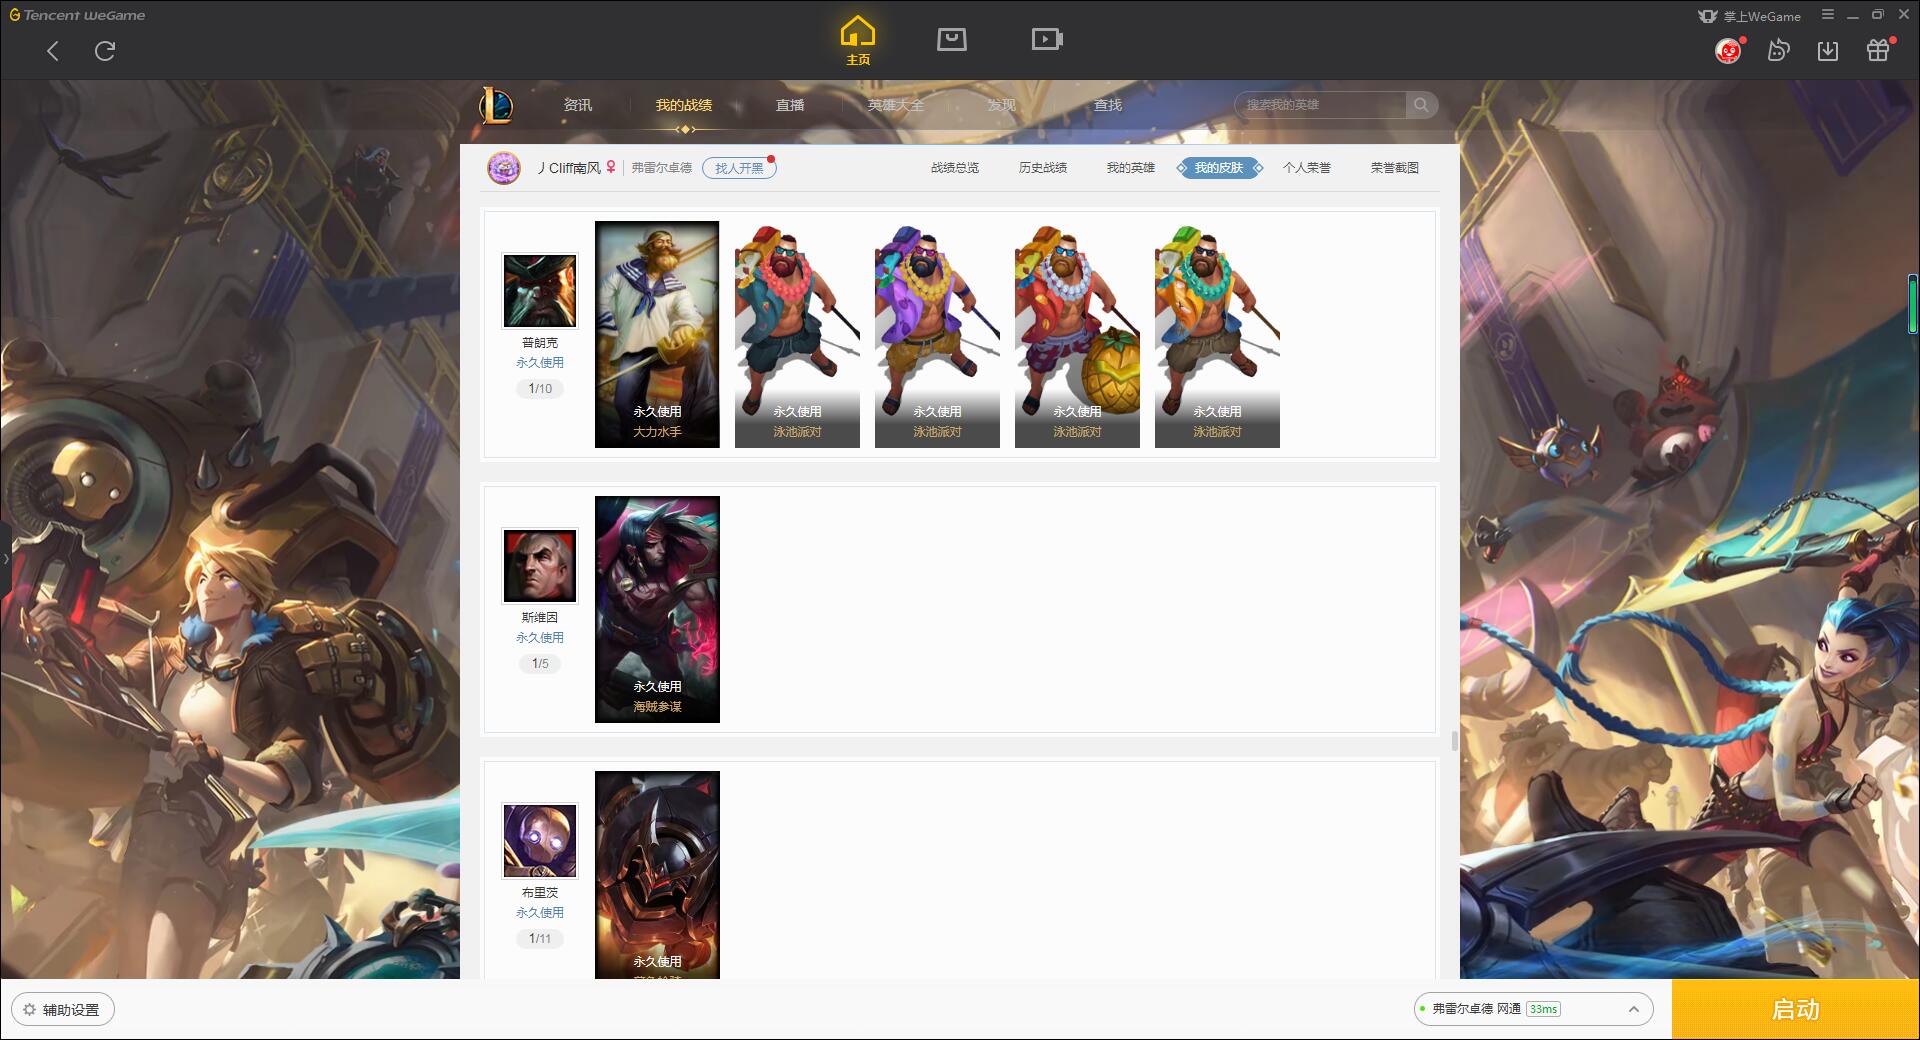Open the 直播 nav tab

[x=790, y=105]
